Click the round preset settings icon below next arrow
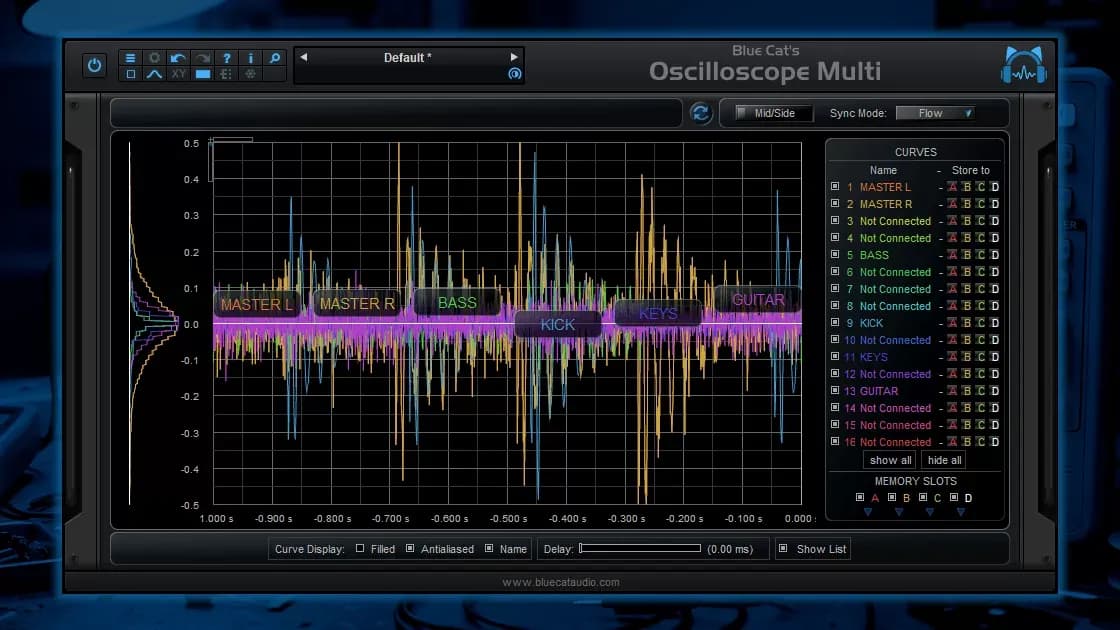This screenshot has width=1120, height=630. click(x=514, y=74)
